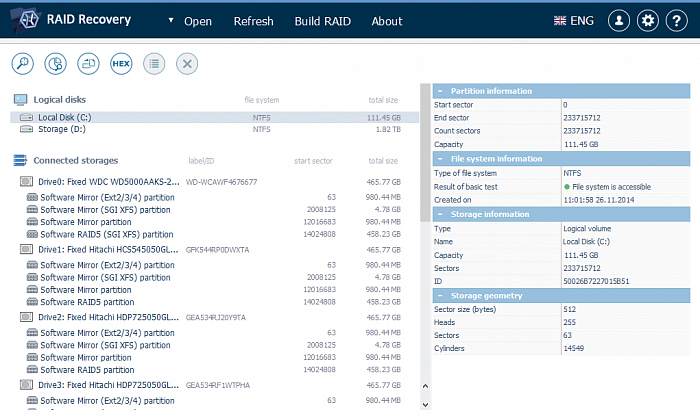Click the Local Disk (C:) drive icon
The width and height of the screenshot is (700, 416).
pyautogui.click(x=26, y=117)
